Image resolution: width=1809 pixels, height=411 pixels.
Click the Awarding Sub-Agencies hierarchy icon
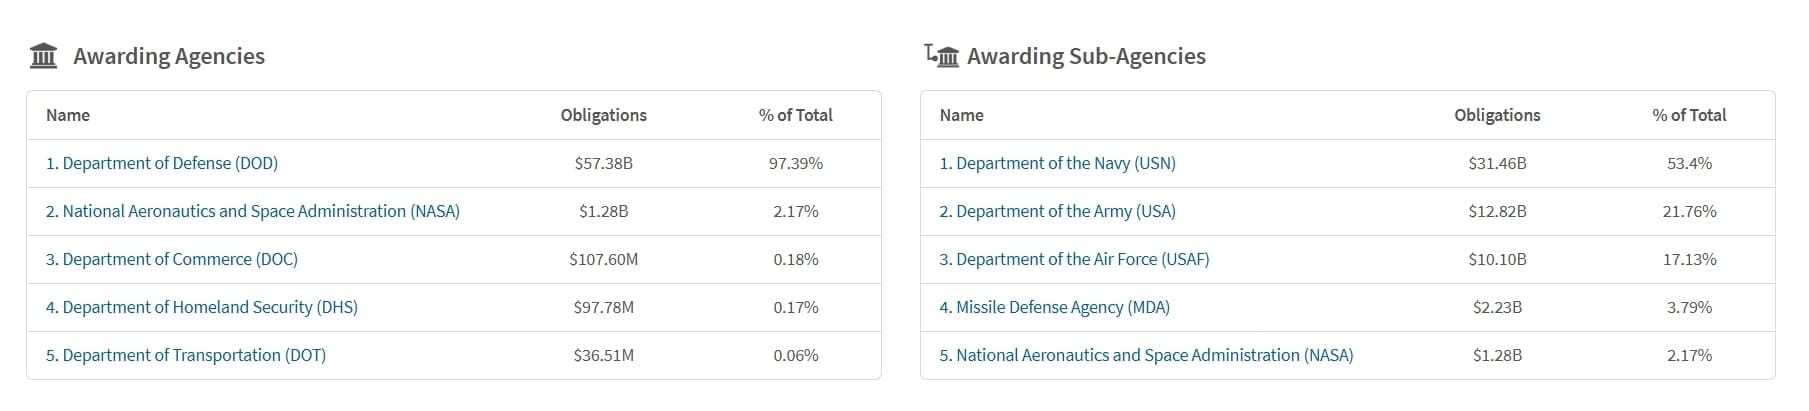tap(942, 56)
